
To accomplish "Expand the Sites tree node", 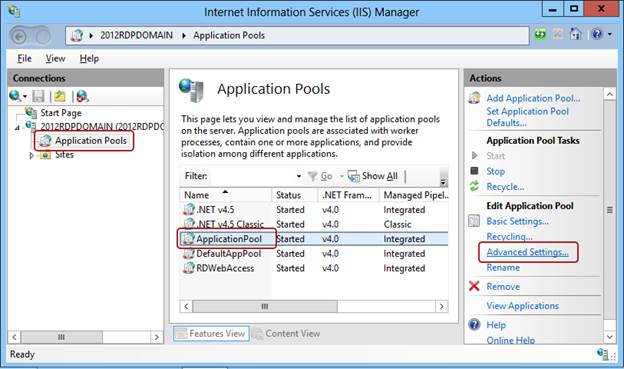I will pos(31,155).
